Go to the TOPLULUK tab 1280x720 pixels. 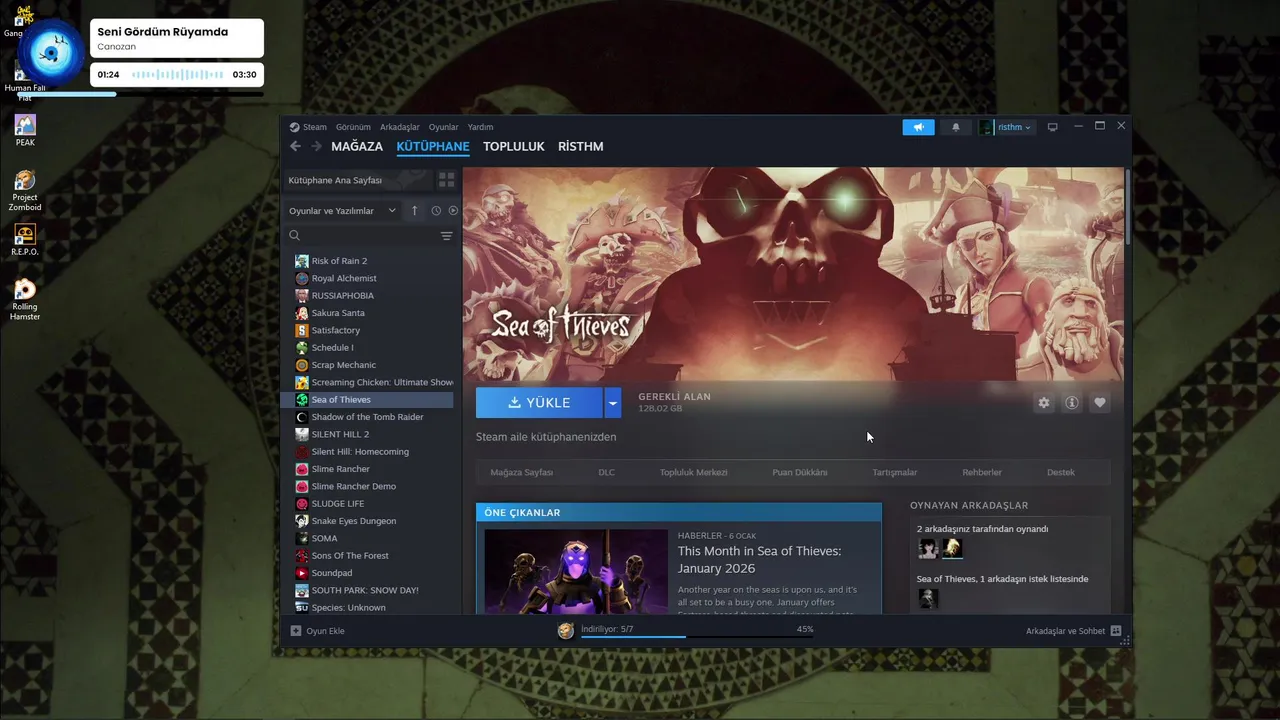point(514,146)
